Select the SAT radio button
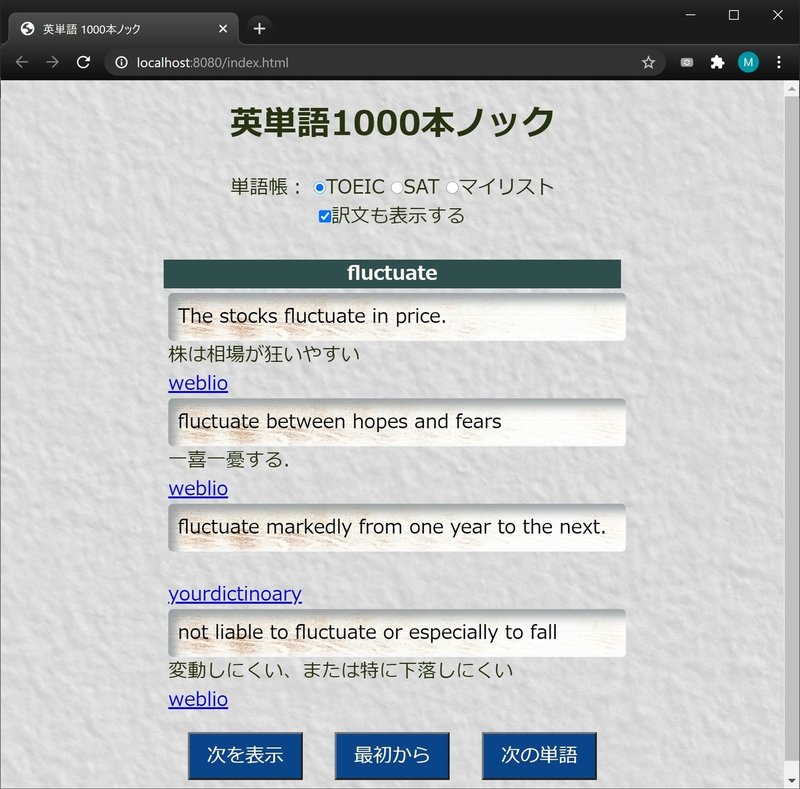The width and height of the screenshot is (800, 789). point(396,186)
